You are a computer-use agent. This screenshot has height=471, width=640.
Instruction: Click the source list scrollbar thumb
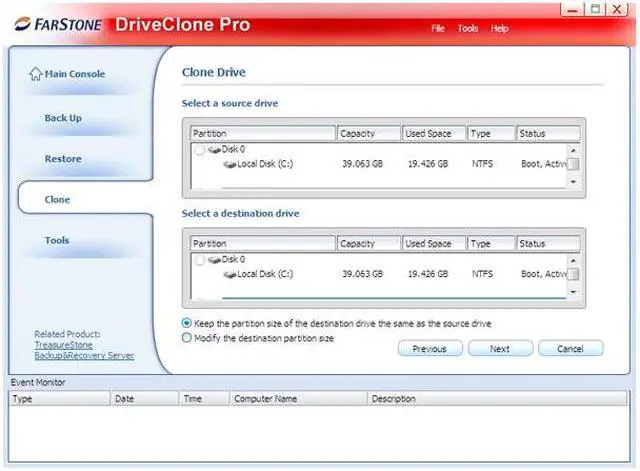573,164
